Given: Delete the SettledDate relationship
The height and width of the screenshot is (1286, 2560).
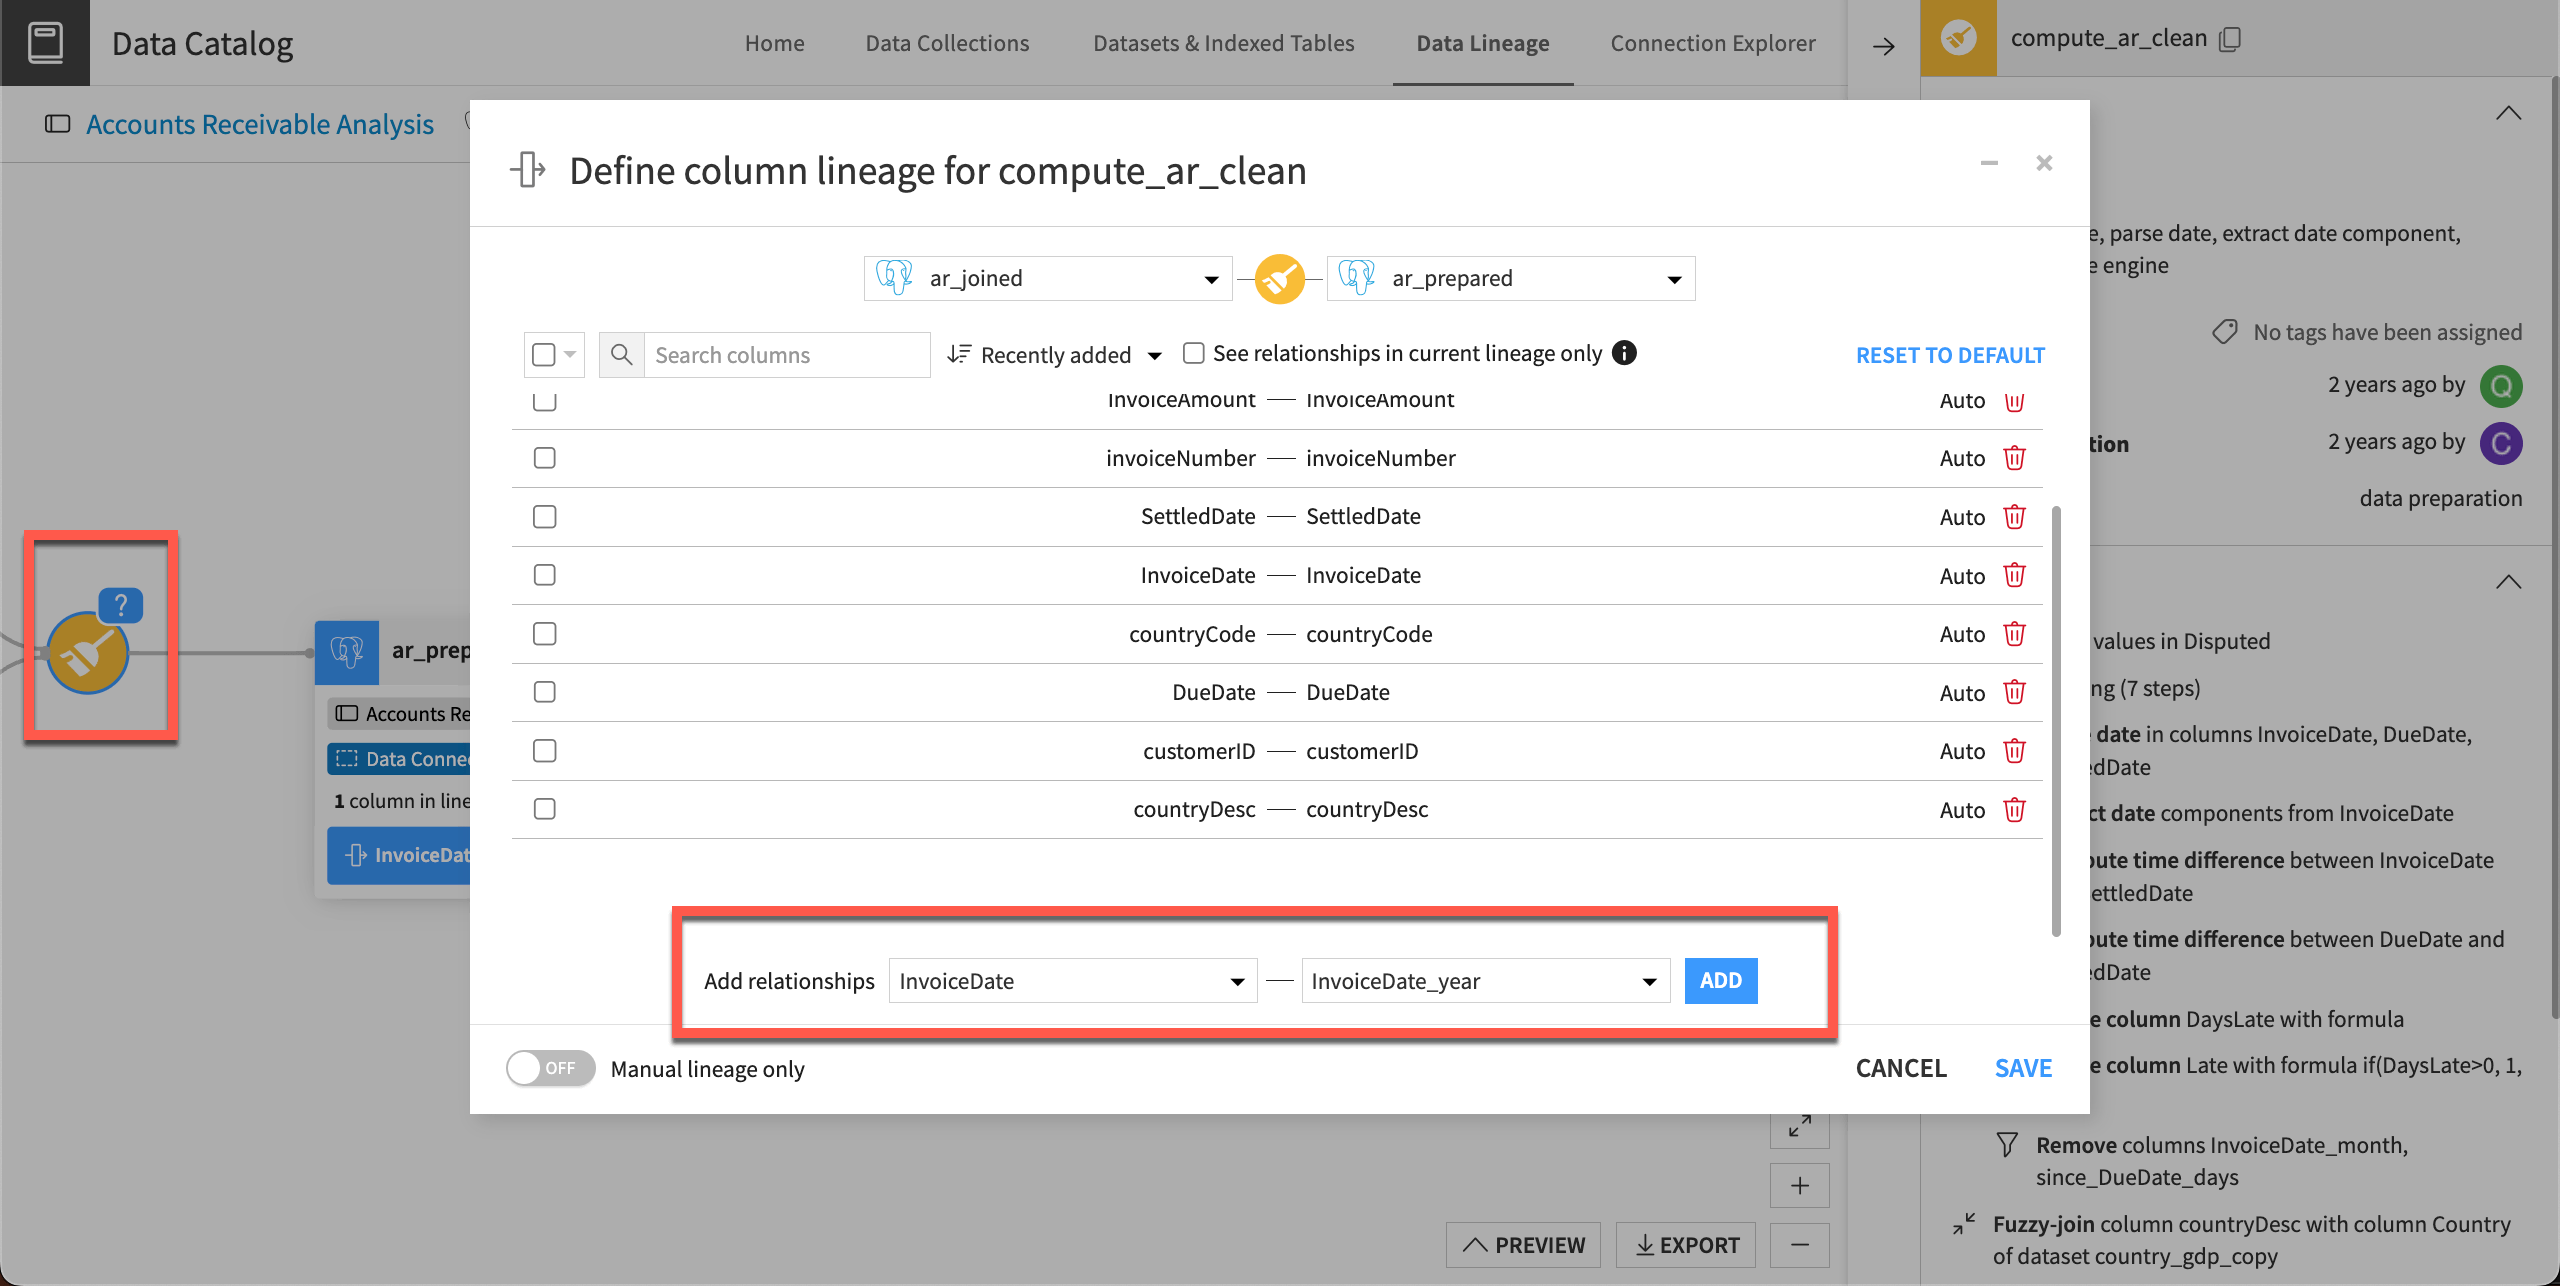Looking at the screenshot, I should coord(2014,517).
